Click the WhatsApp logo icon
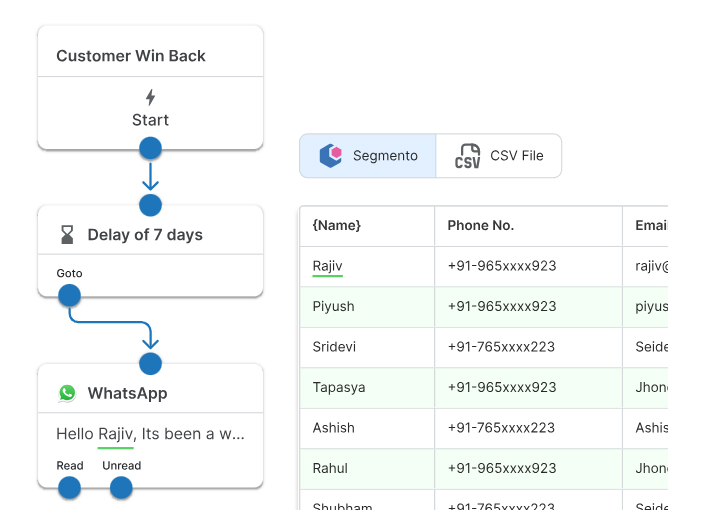Image resolution: width=702 pixels, height=520 pixels. click(67, 393)
